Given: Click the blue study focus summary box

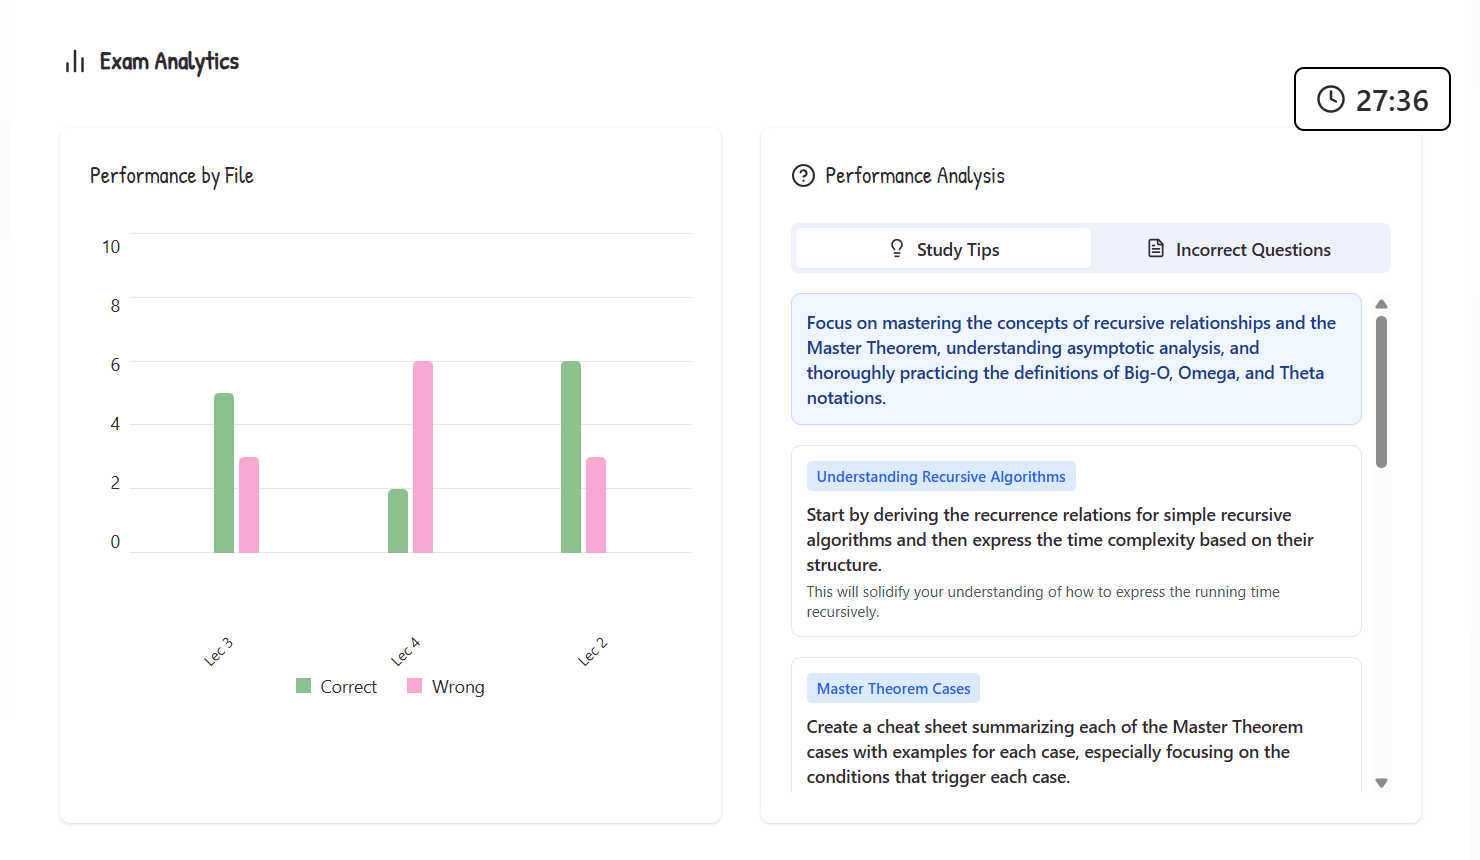Looking at the screenshot, I should point(1075,359).
